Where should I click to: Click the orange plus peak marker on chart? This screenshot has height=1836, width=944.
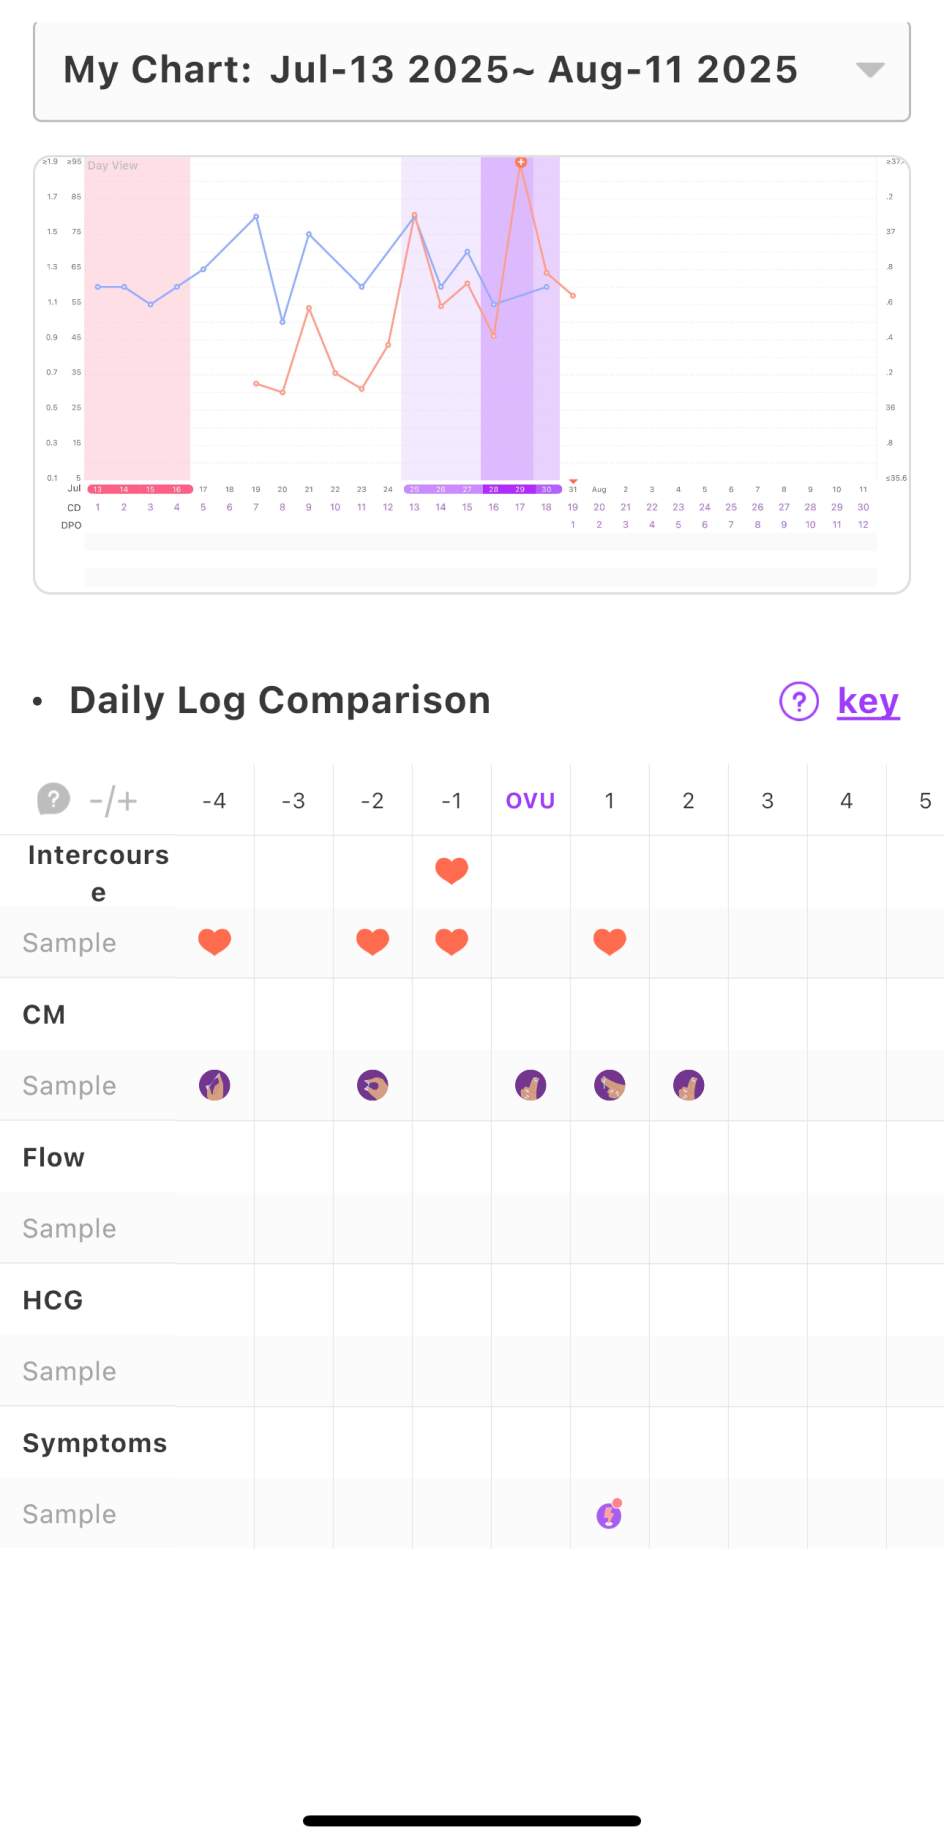(521, 162)
